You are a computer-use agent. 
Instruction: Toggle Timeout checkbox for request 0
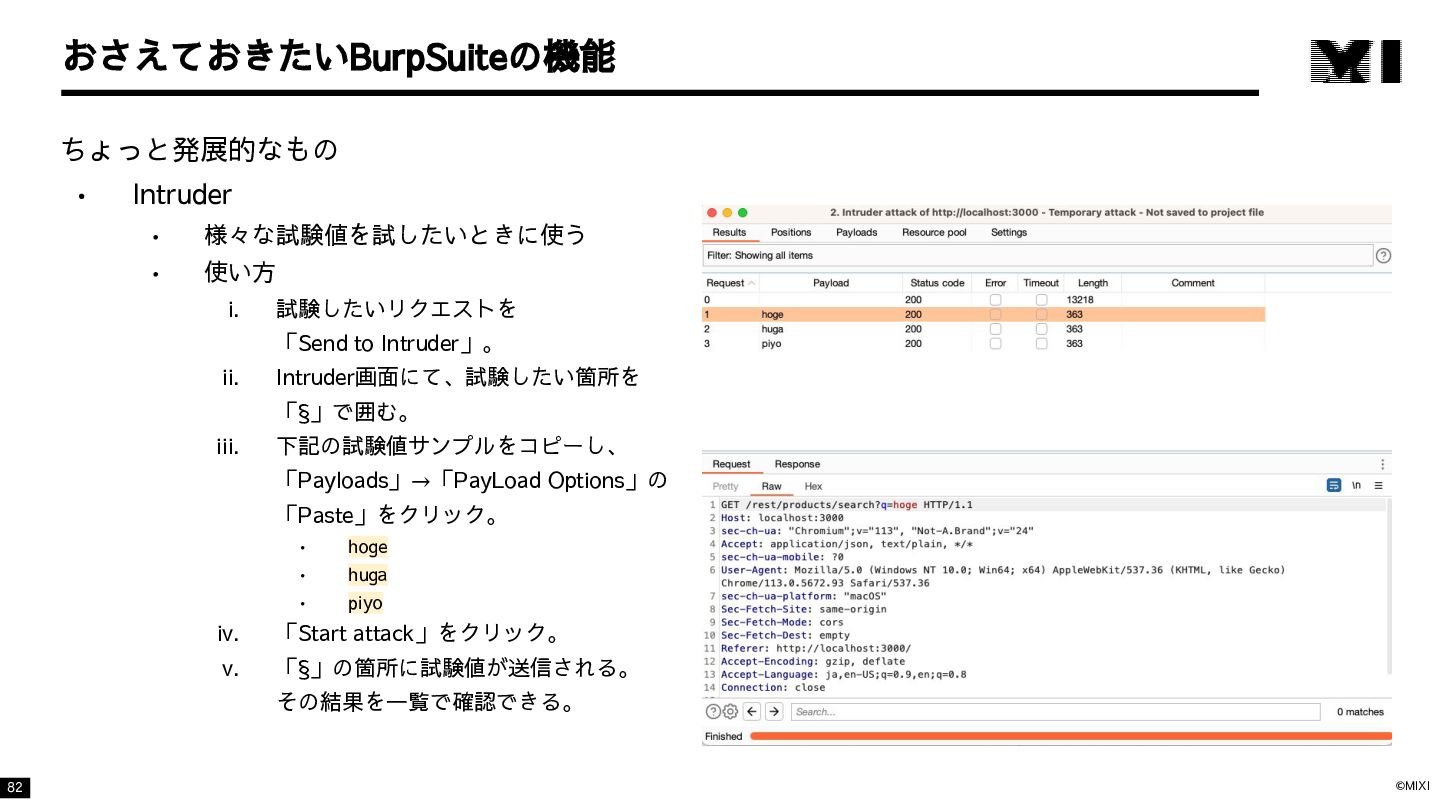pos(1041,300)
